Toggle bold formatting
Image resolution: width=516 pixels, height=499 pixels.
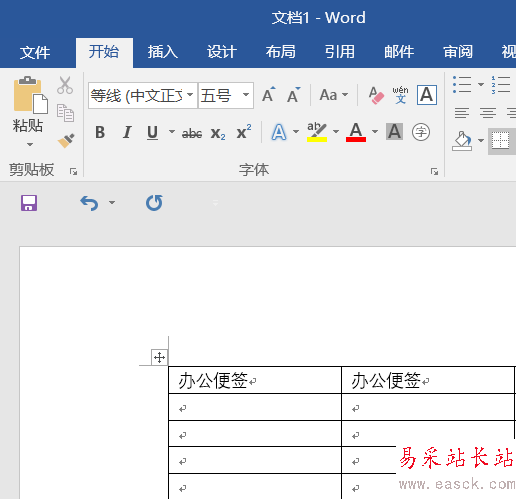(100, 132)
